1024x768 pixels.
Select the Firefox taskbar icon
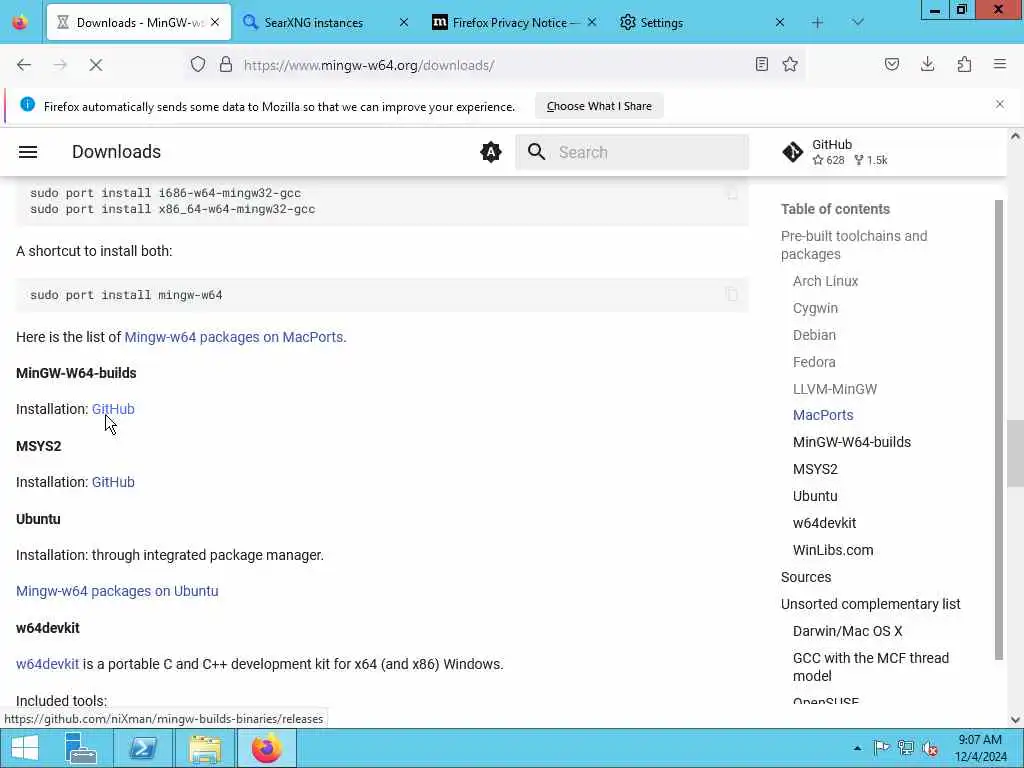point(266,748)
